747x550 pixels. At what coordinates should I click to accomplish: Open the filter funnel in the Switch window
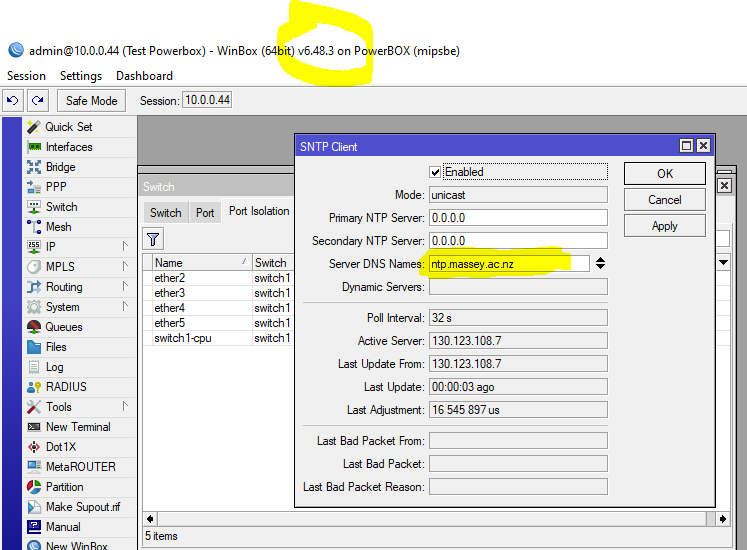[x=153, y=239]
